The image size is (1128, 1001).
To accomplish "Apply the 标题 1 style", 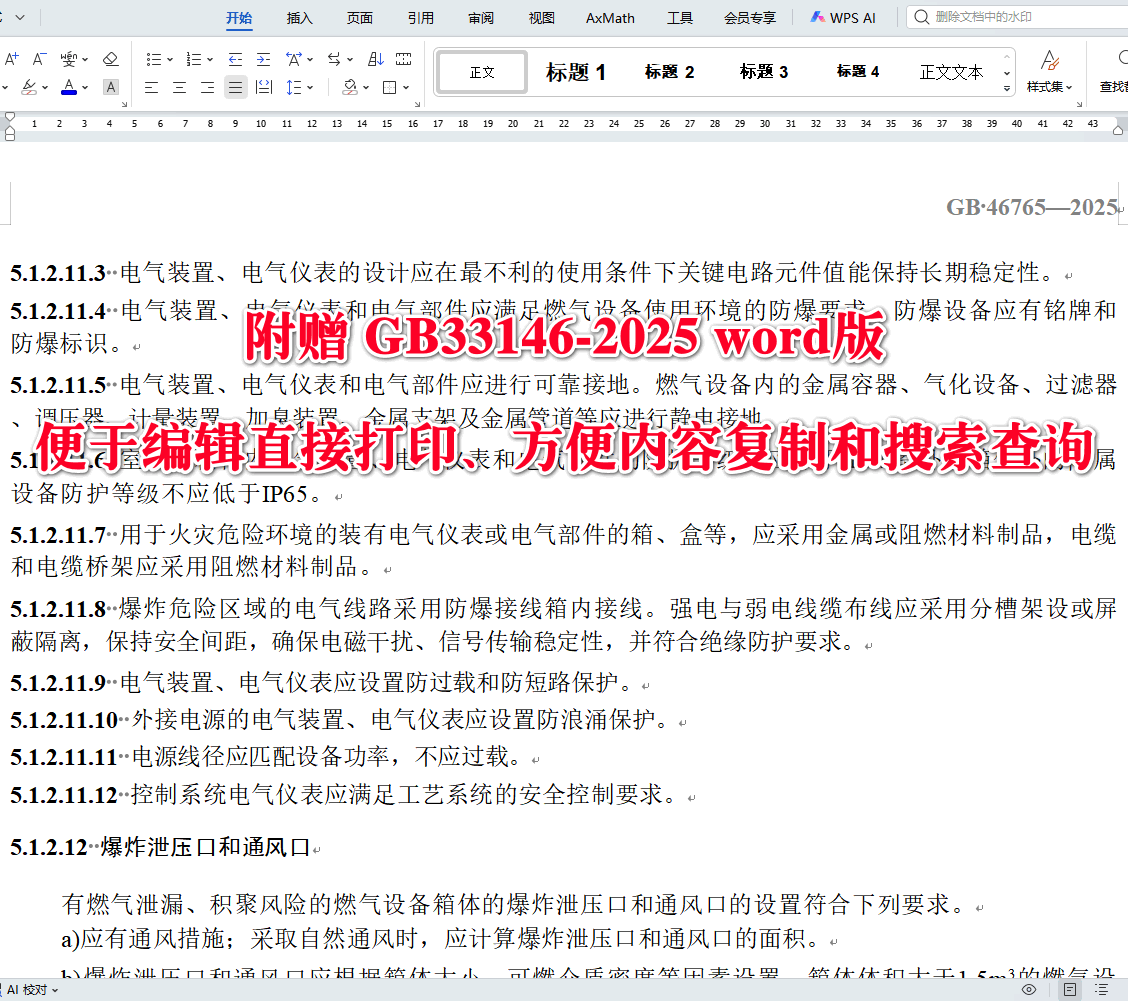I will click(x=576, y=71).
